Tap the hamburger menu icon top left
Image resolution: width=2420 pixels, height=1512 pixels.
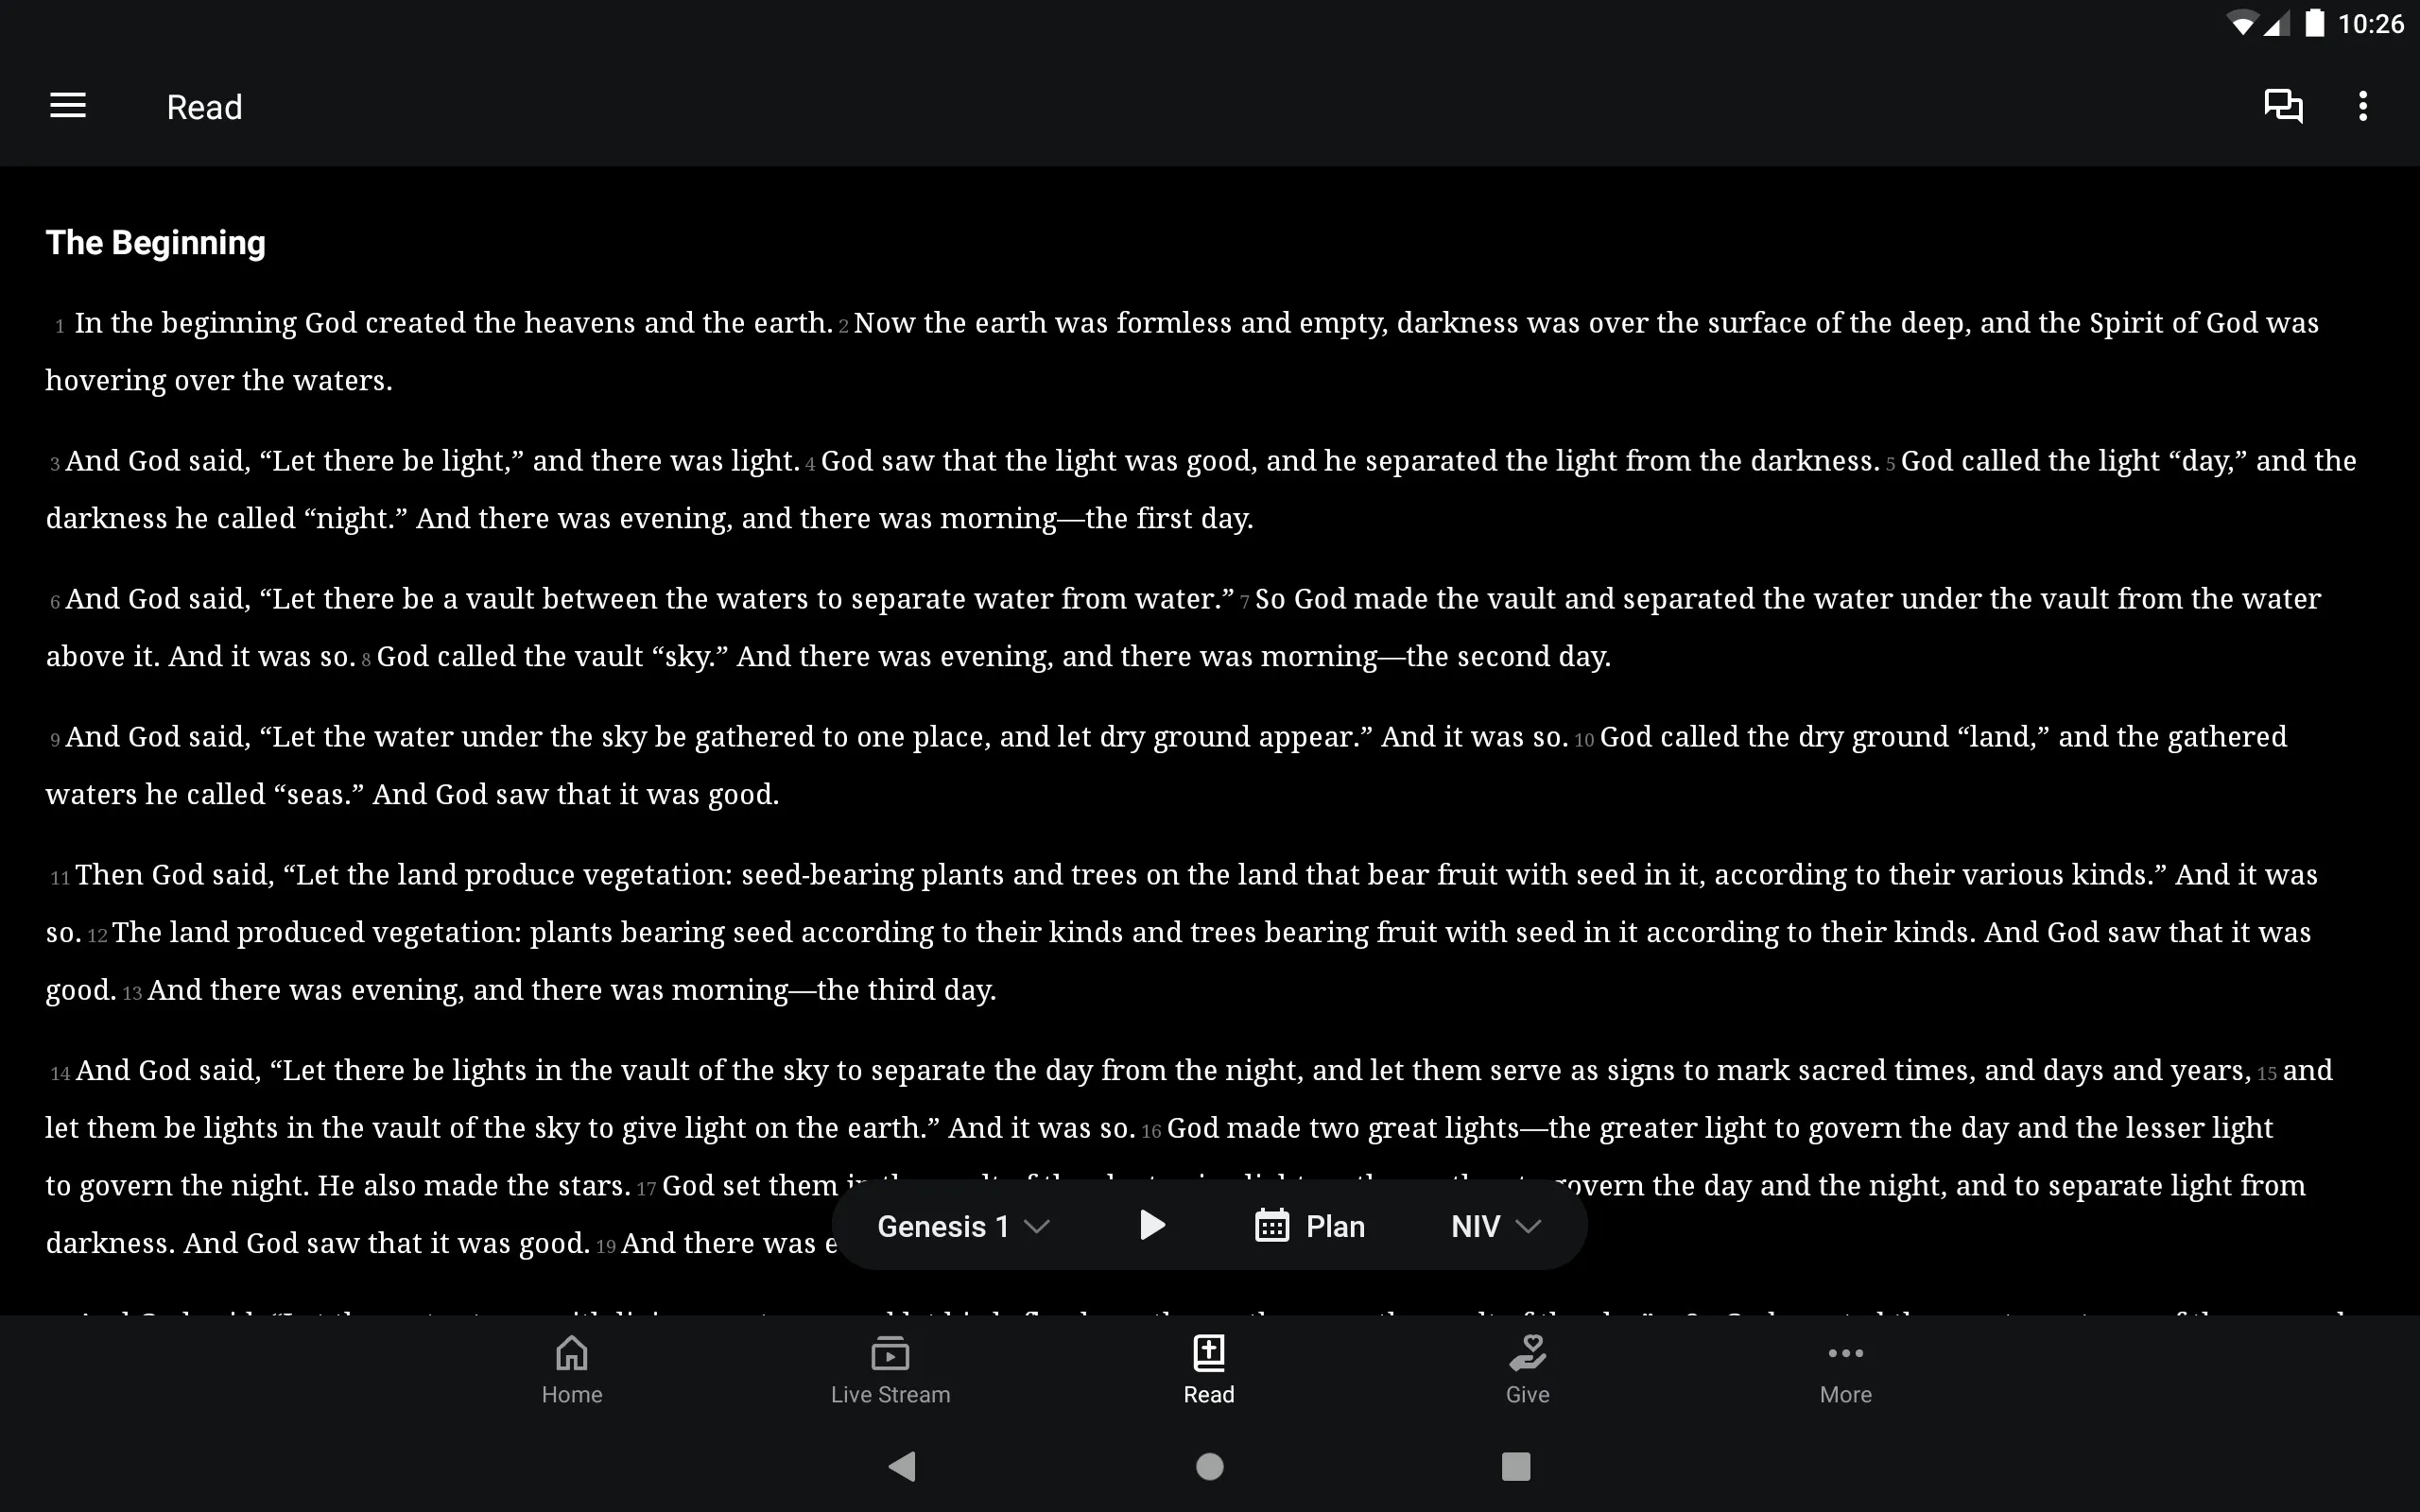[68, 106]
